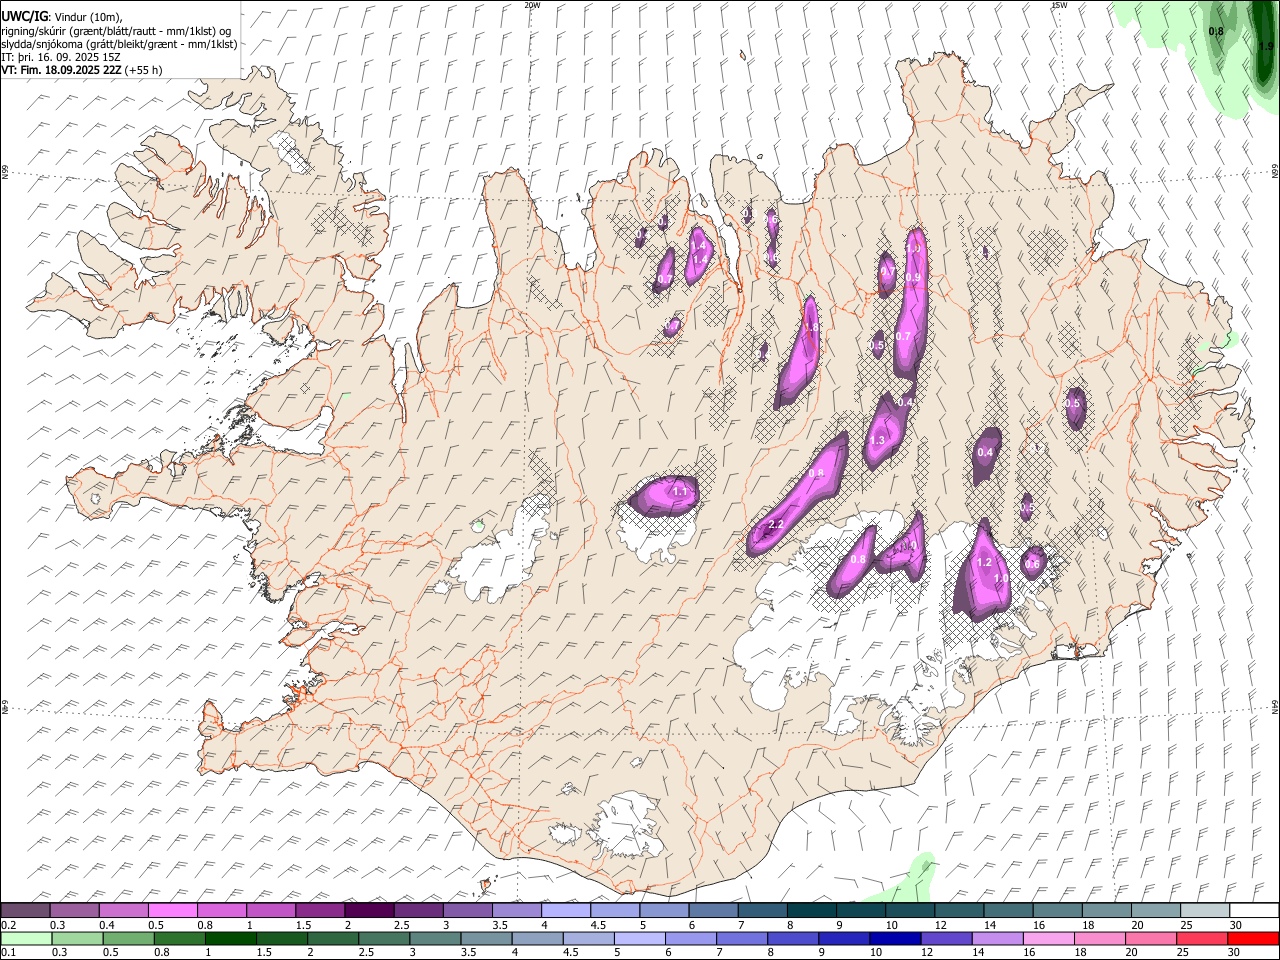Click the palest green 0.1 swatch, bottom legend row
This screenshot has width=1280, height=960.
click(x=26, y=938)
